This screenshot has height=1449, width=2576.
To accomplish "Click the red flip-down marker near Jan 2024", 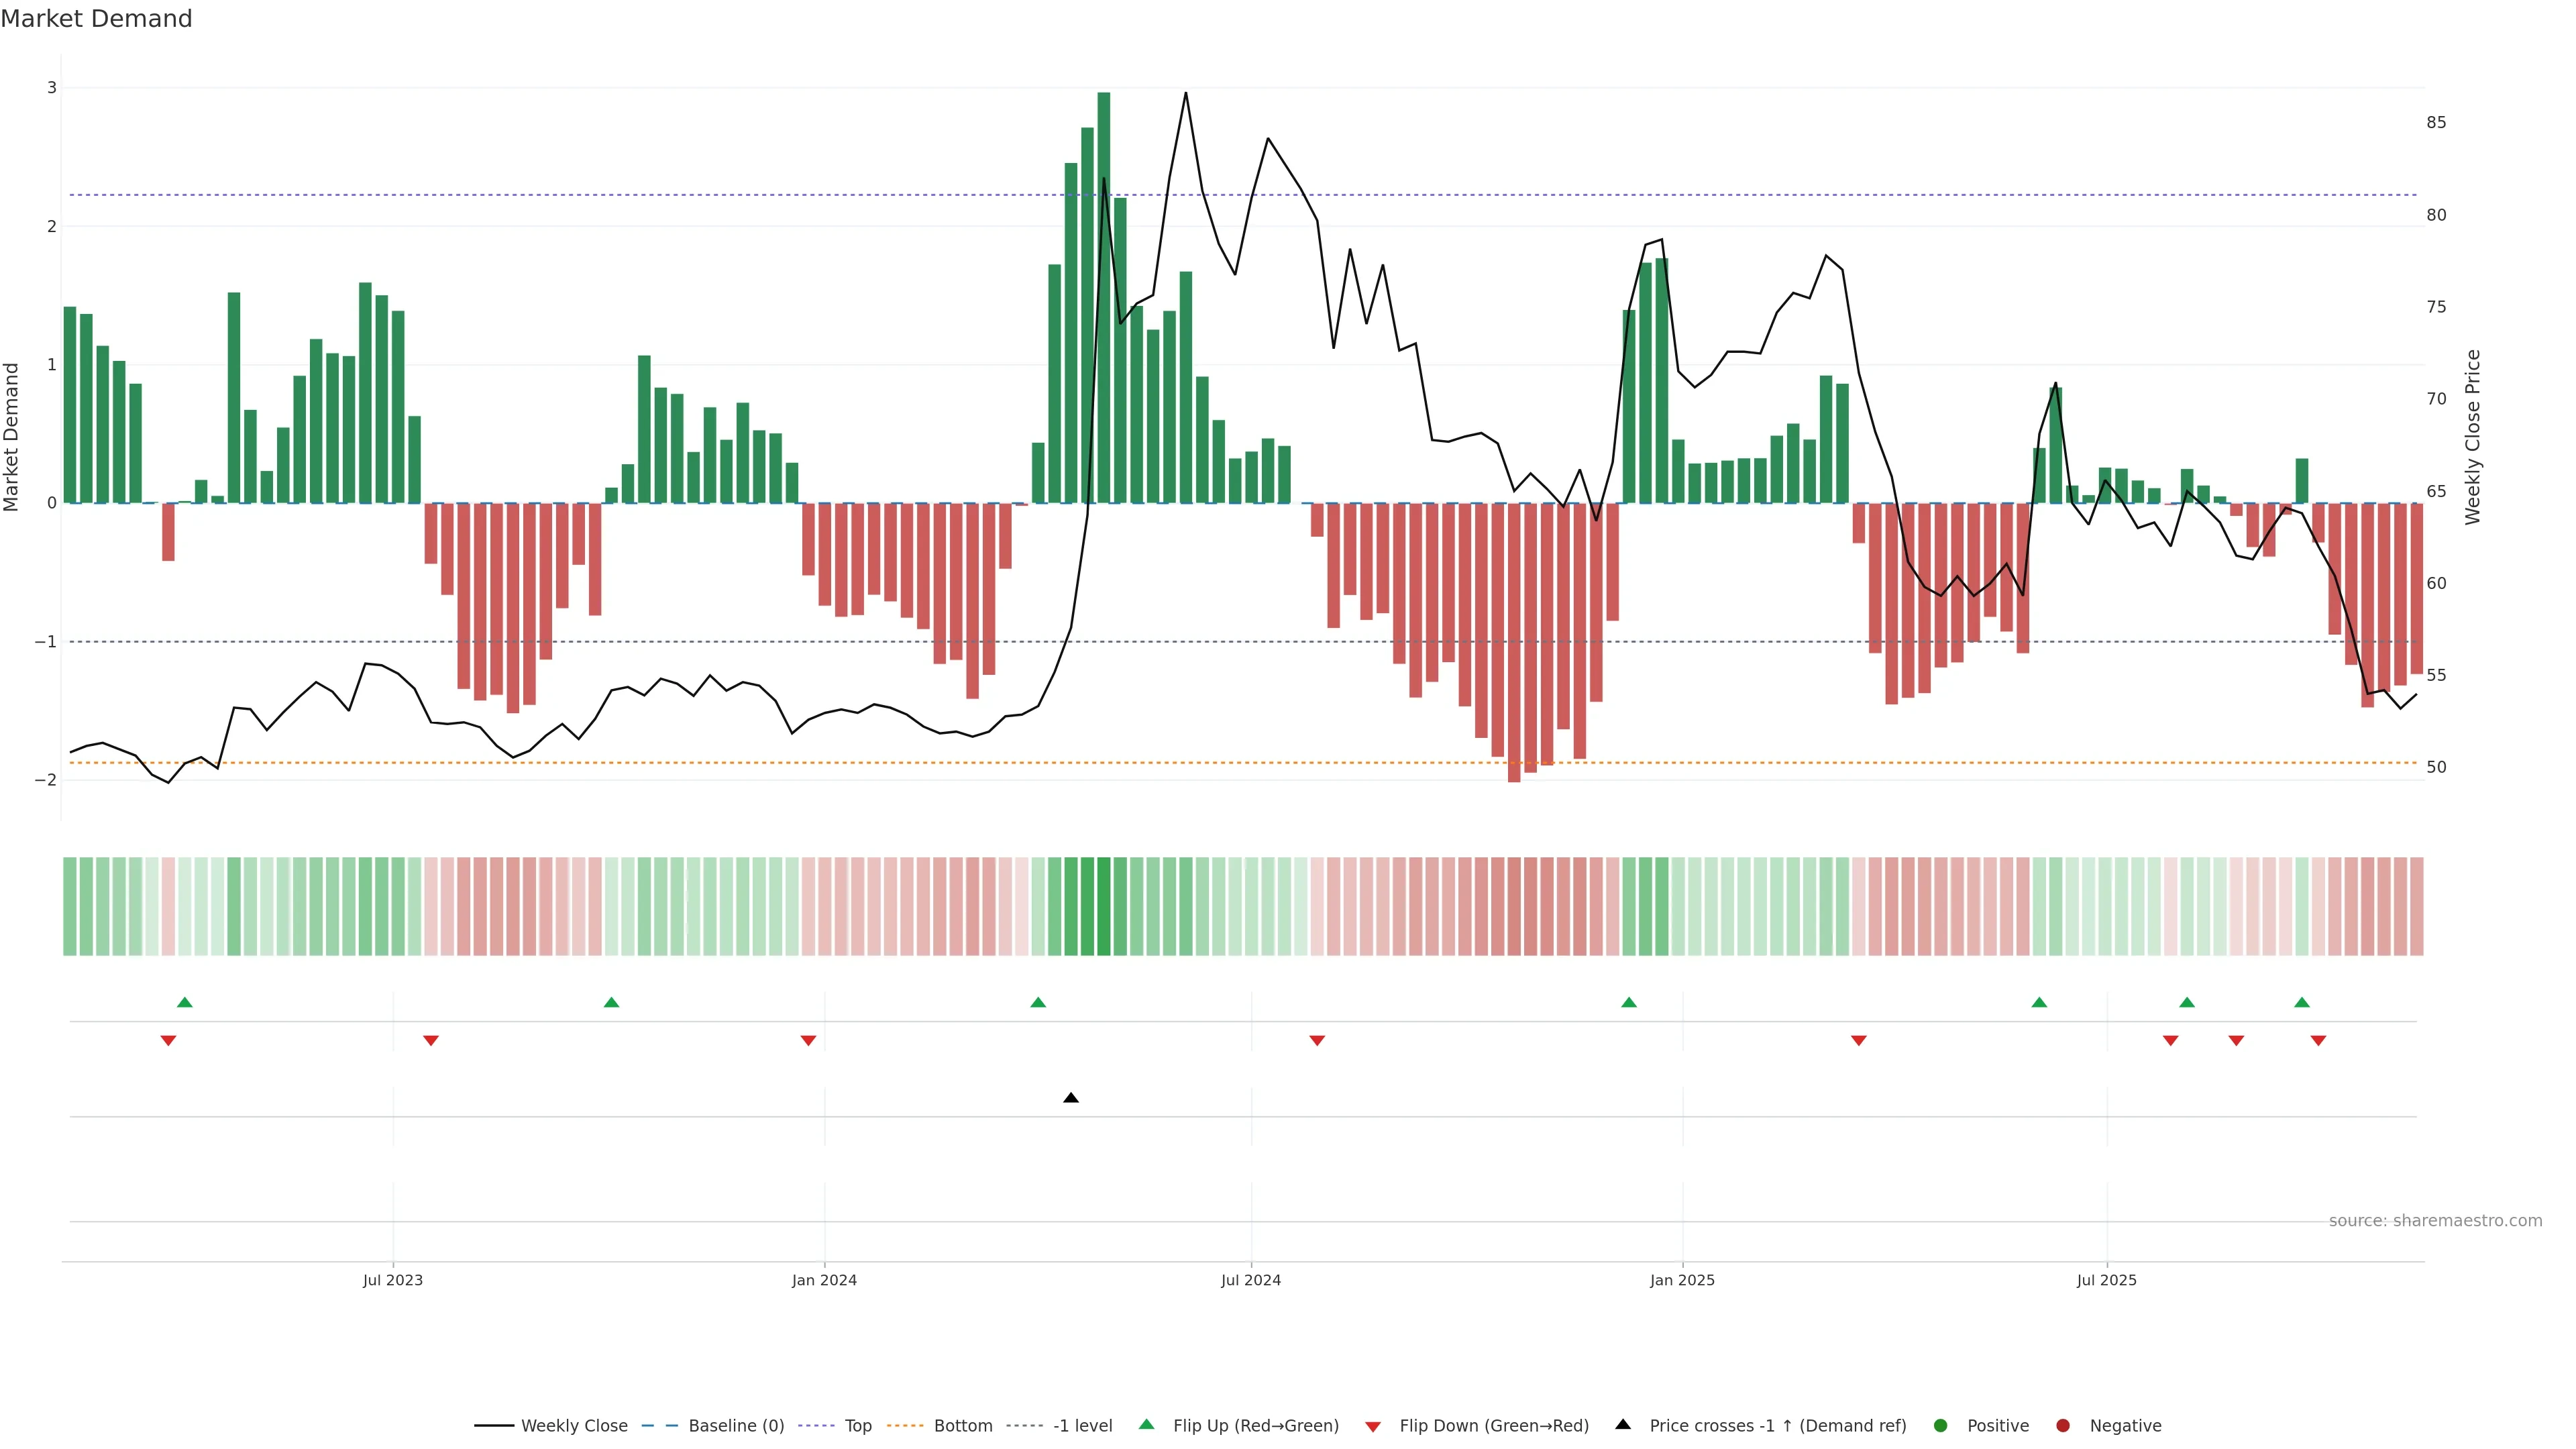I will (x=808, y=1041).
